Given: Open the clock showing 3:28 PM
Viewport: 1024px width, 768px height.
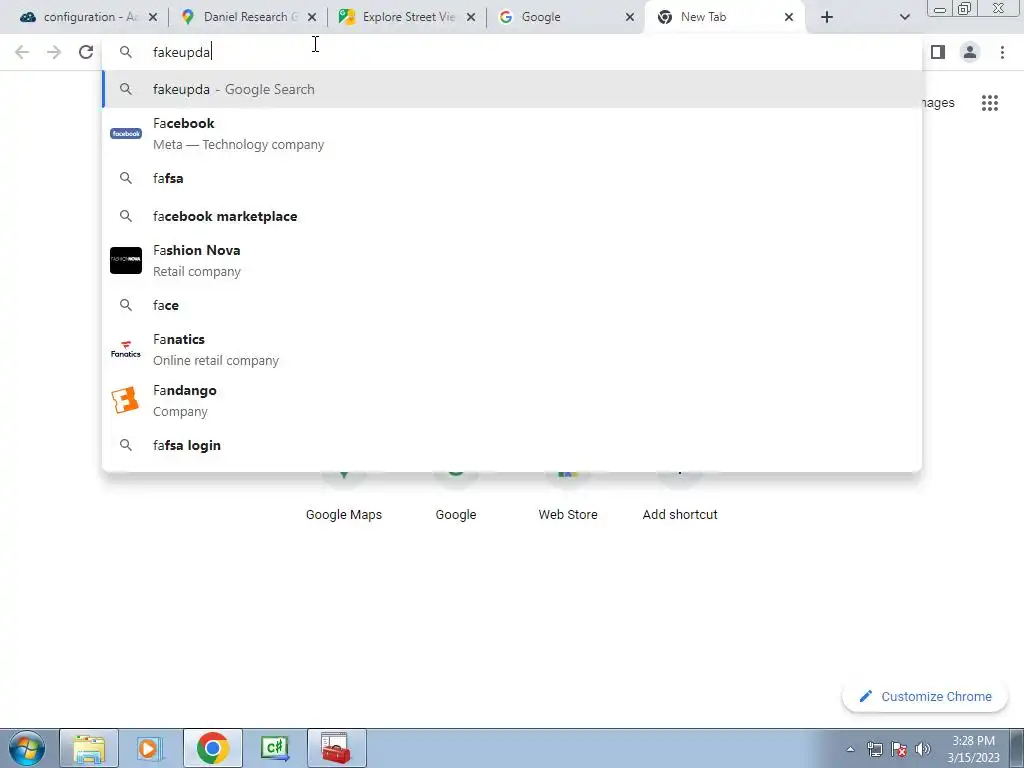Looking at the screenshot, I should [x=973, y=749].
